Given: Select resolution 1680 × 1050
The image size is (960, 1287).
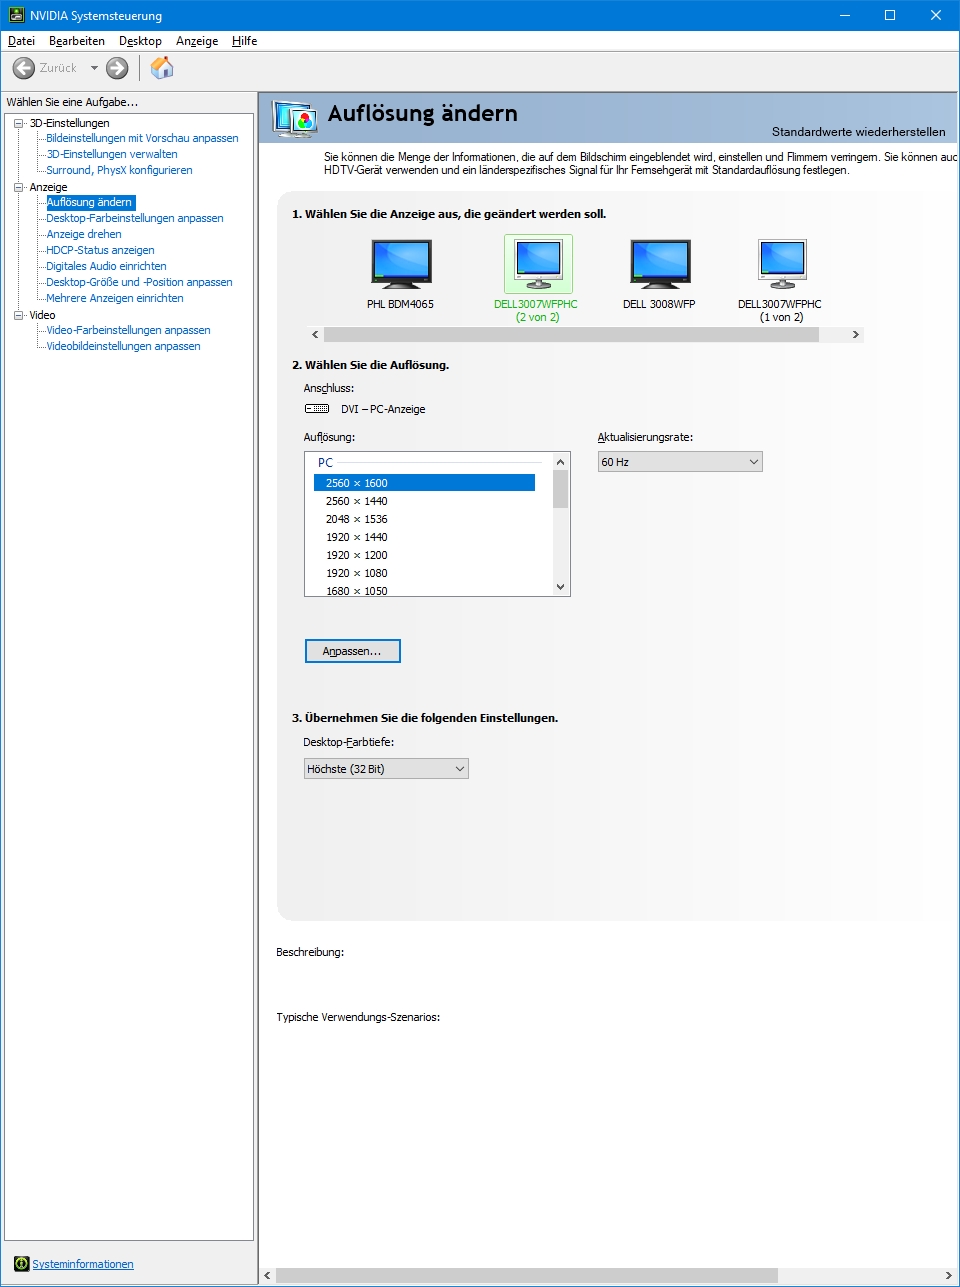Looking at the screenshot, I should tap(424, 590).
